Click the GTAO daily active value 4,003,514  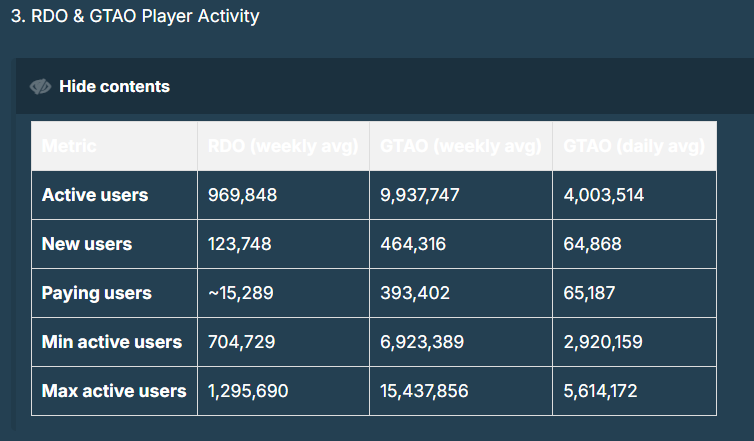[x=603, y=195]
